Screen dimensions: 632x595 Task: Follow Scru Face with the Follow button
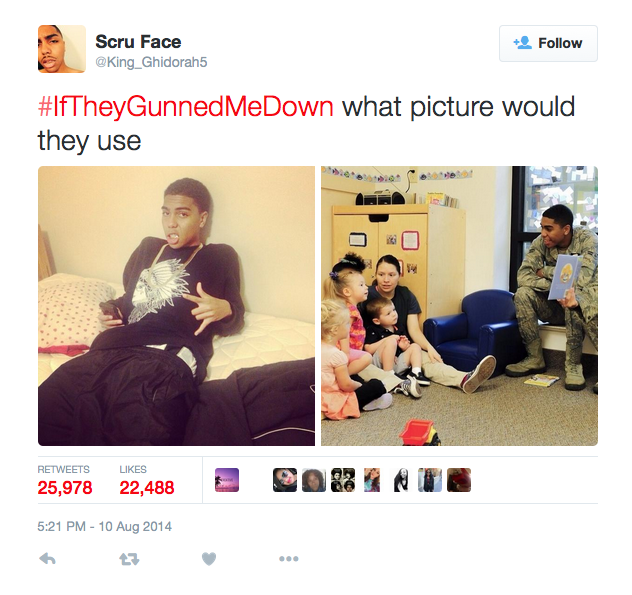click(x=548, y=43)
